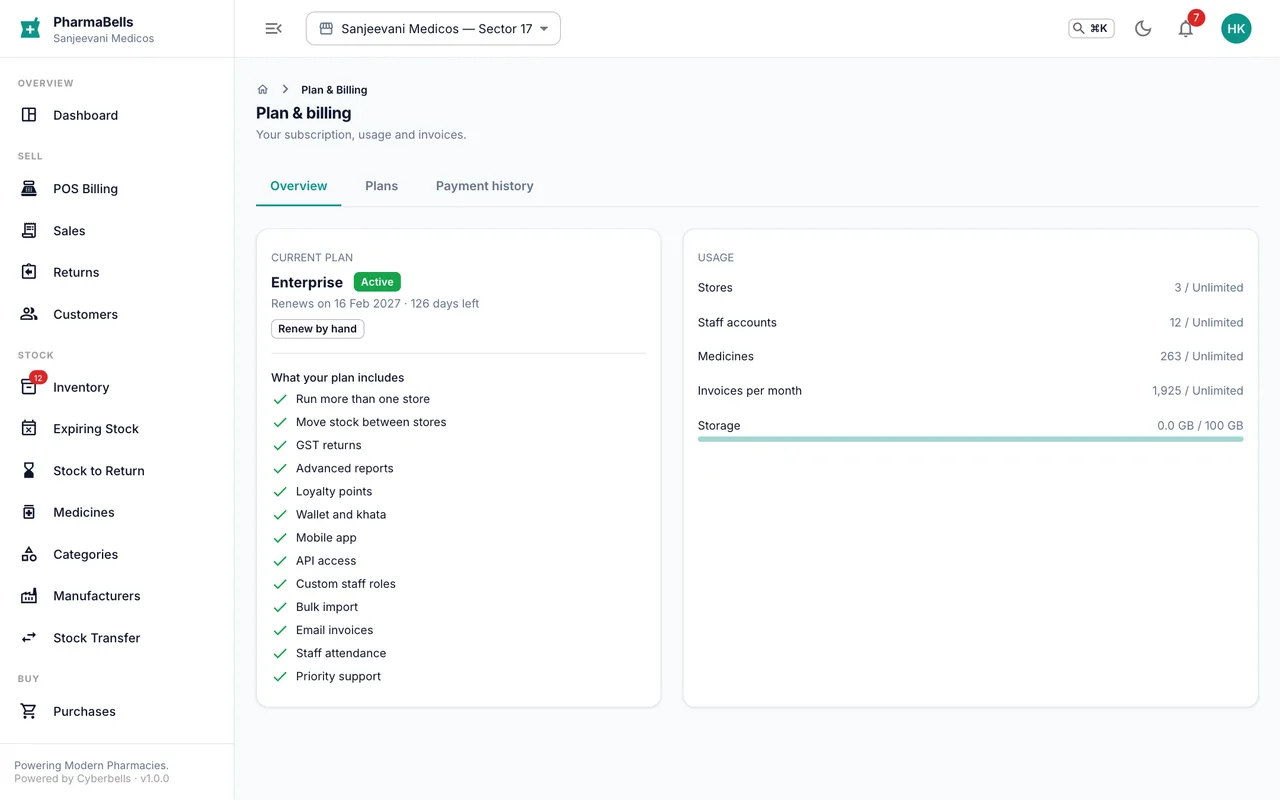Click the PharmaBells logo icon

click(x=30, y=28)
